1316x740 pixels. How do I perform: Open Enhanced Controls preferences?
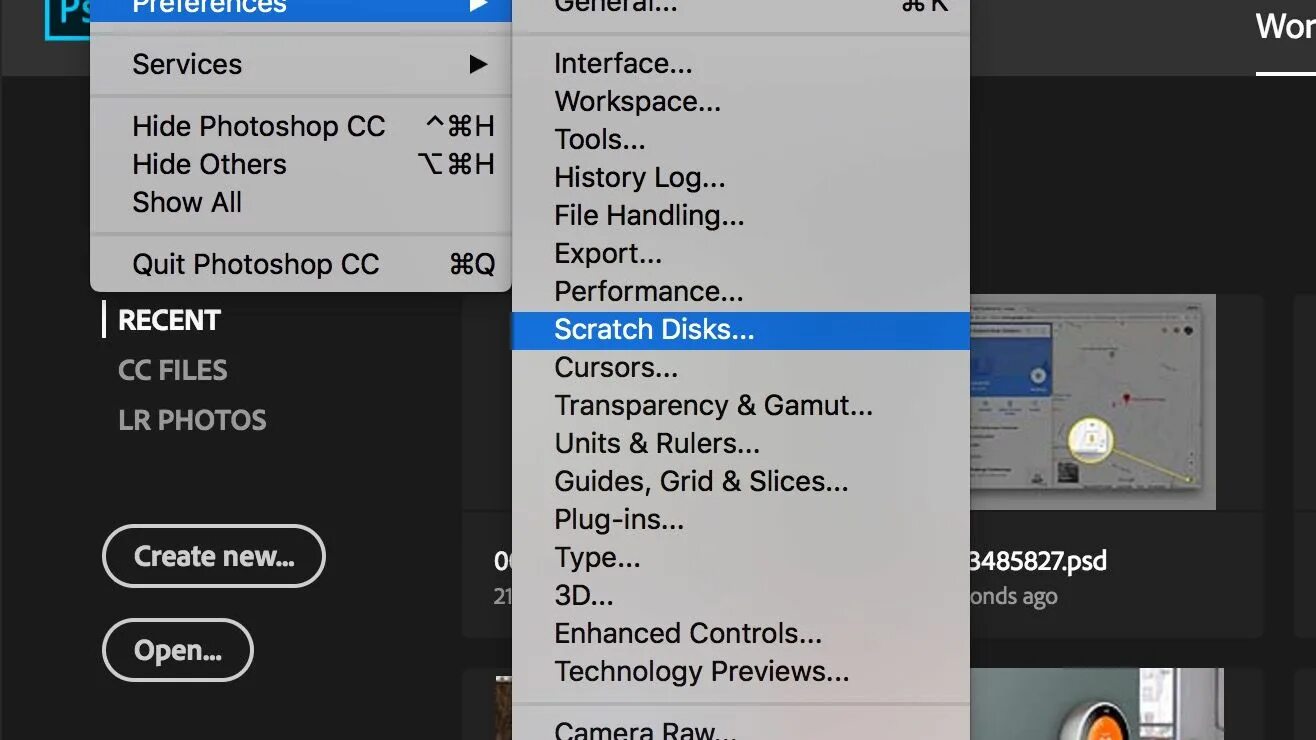click(x=741, y=634)
